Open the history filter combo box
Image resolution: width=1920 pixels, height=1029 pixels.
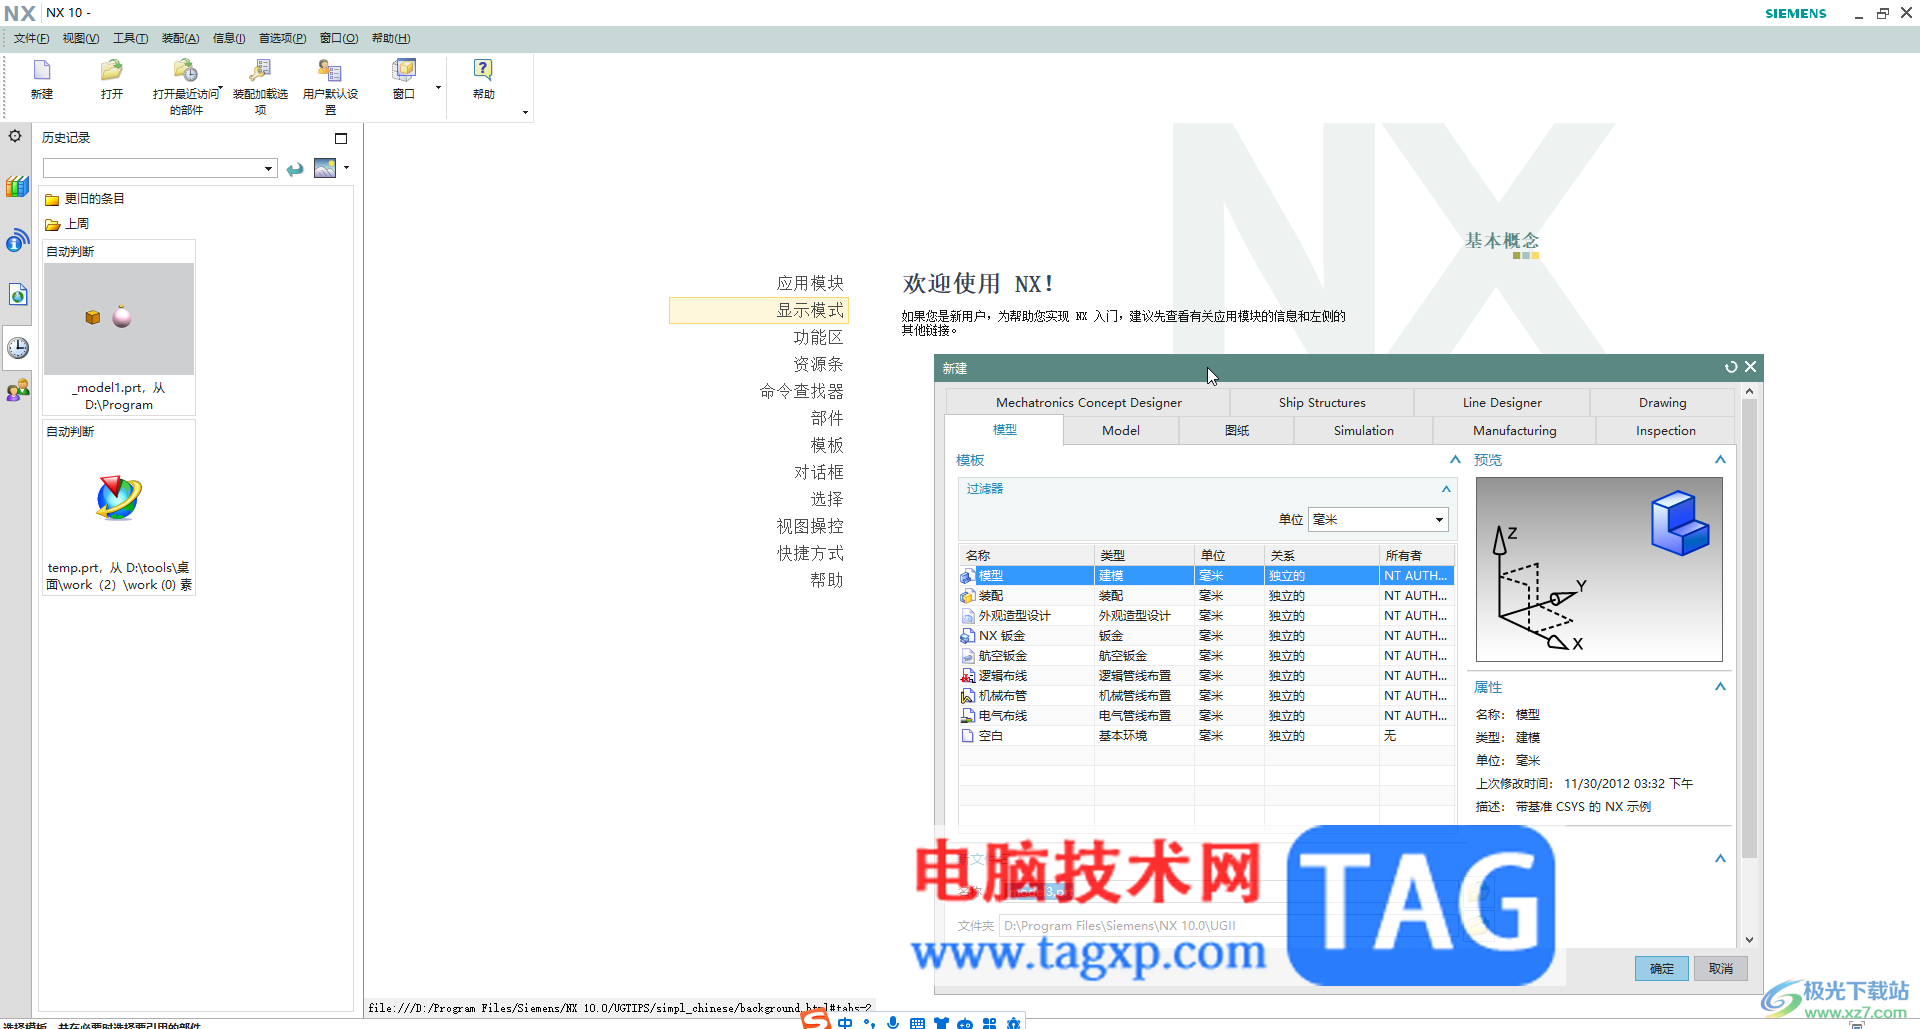point(160,168)
